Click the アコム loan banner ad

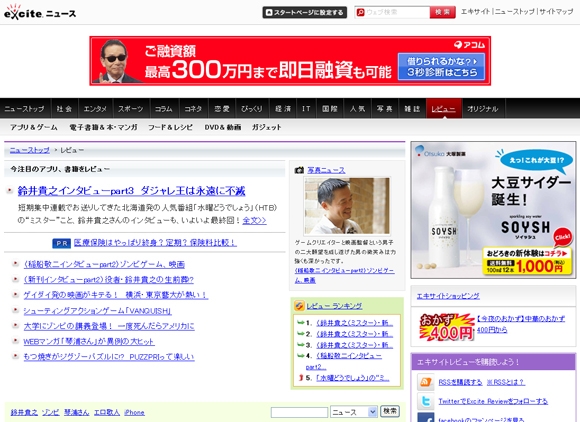[290, 61]
